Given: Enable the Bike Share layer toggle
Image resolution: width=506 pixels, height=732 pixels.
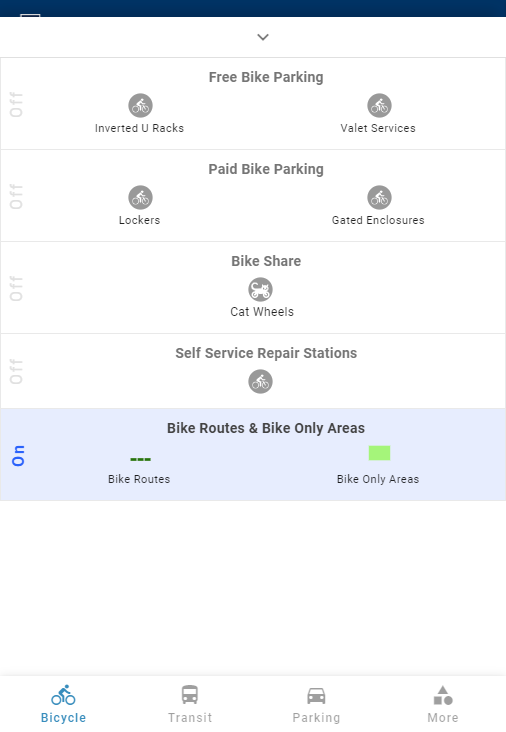Looking at the screenshot, I should [16, 288].
